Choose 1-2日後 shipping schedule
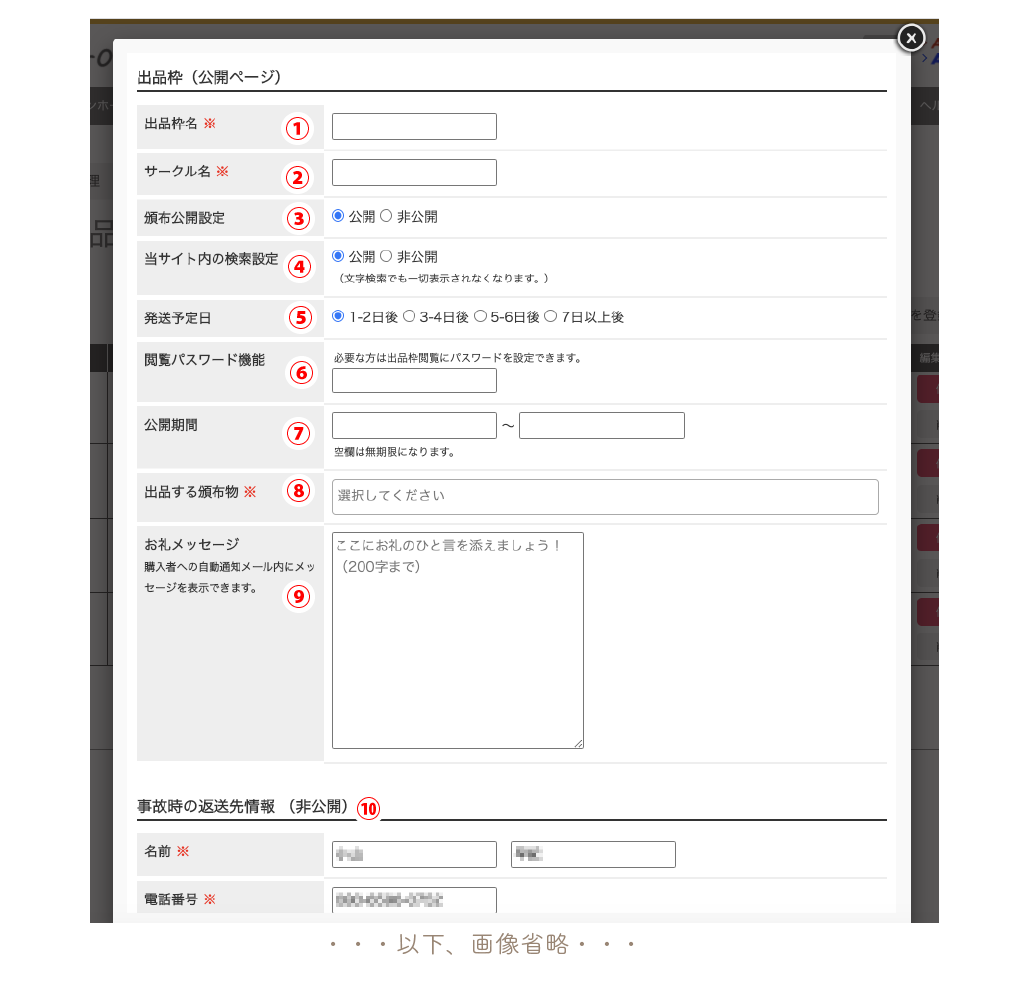Screen dimensions: 1024x1000 (338, 316)
